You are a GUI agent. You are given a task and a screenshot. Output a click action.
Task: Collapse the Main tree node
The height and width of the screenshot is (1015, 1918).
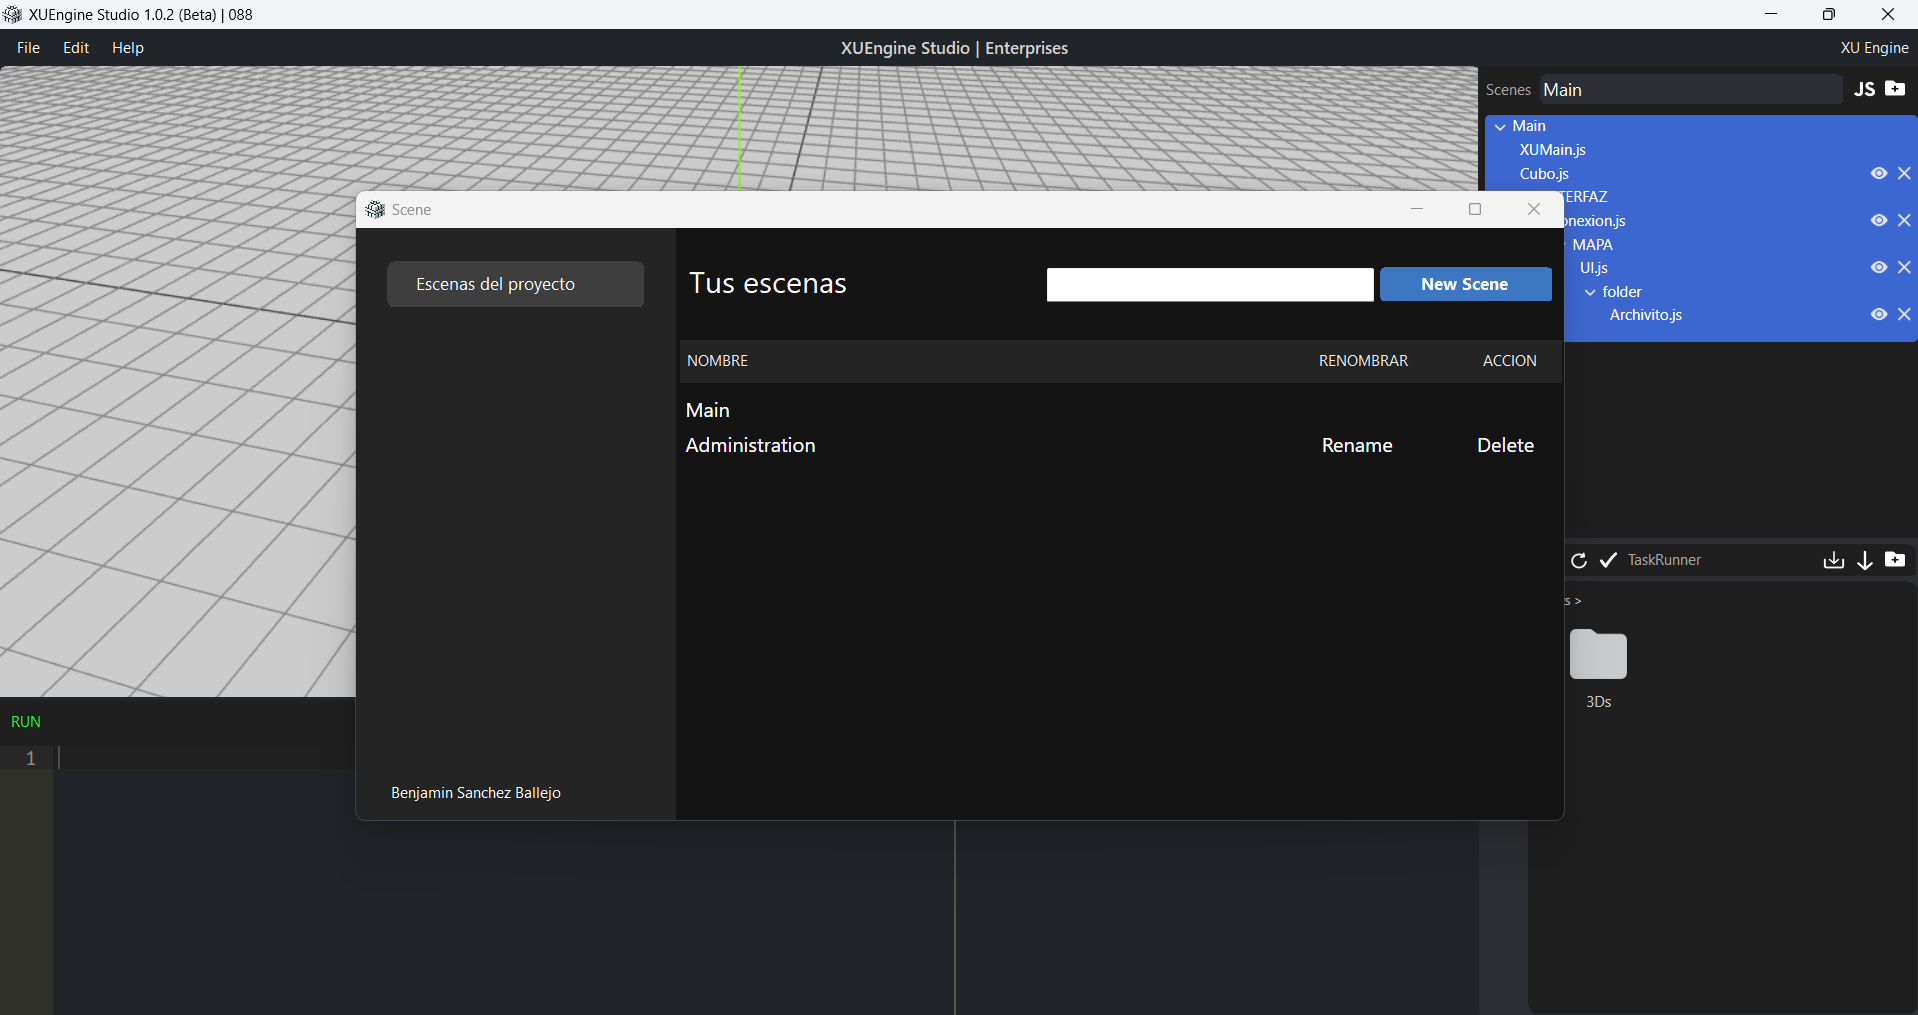[x=1500, y=127]
